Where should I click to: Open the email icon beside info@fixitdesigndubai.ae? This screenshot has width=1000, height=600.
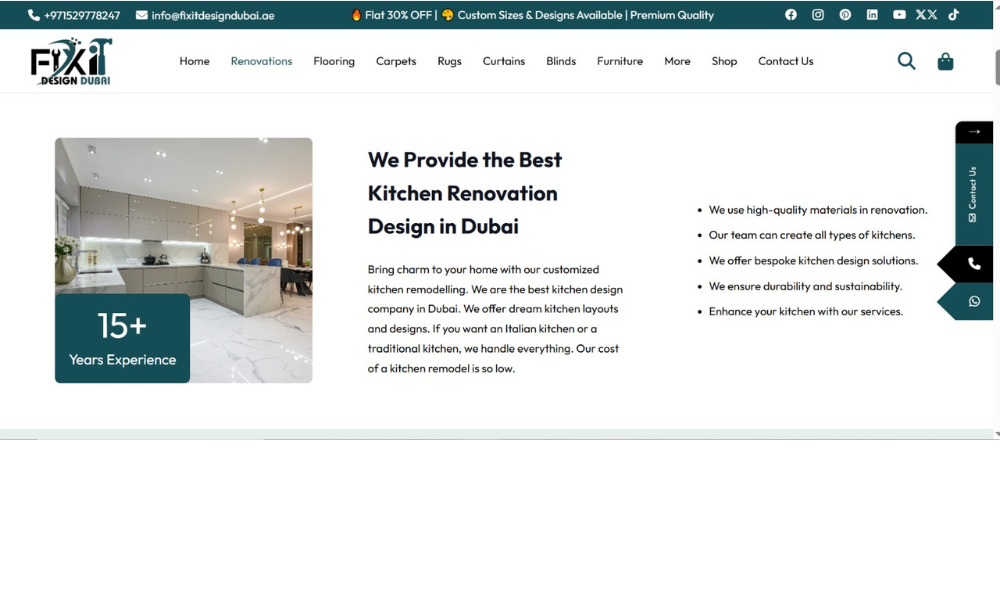(140, 15)
